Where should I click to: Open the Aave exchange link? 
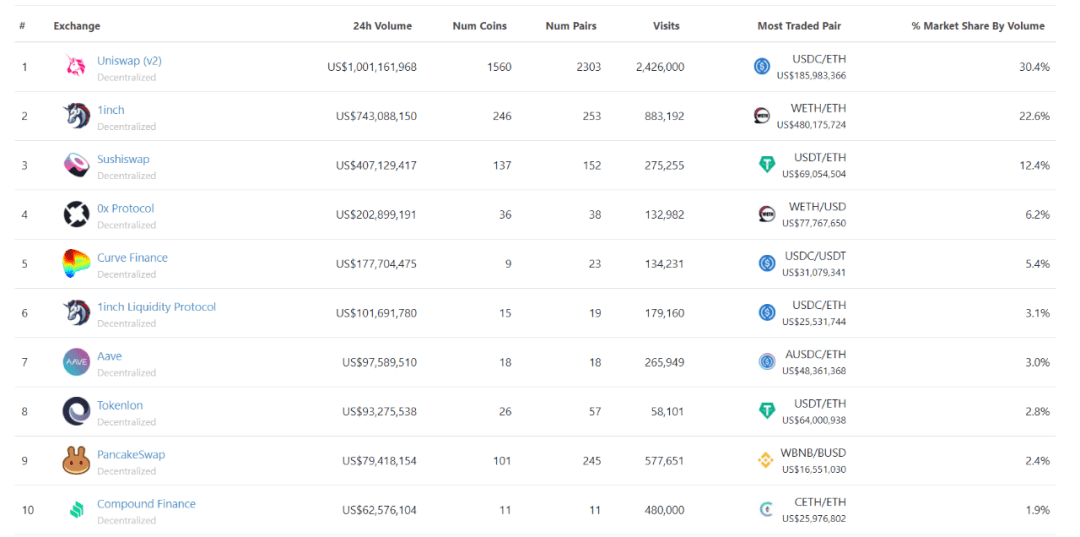pos(110,356)
